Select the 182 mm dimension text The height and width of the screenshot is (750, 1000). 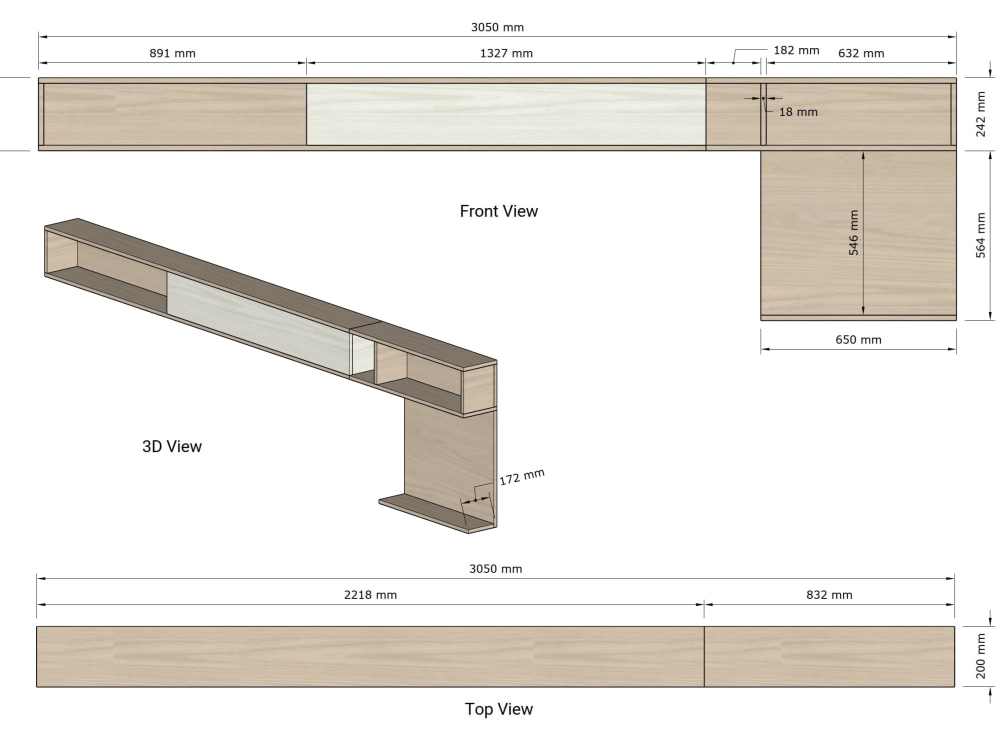(x=796, y=50)
